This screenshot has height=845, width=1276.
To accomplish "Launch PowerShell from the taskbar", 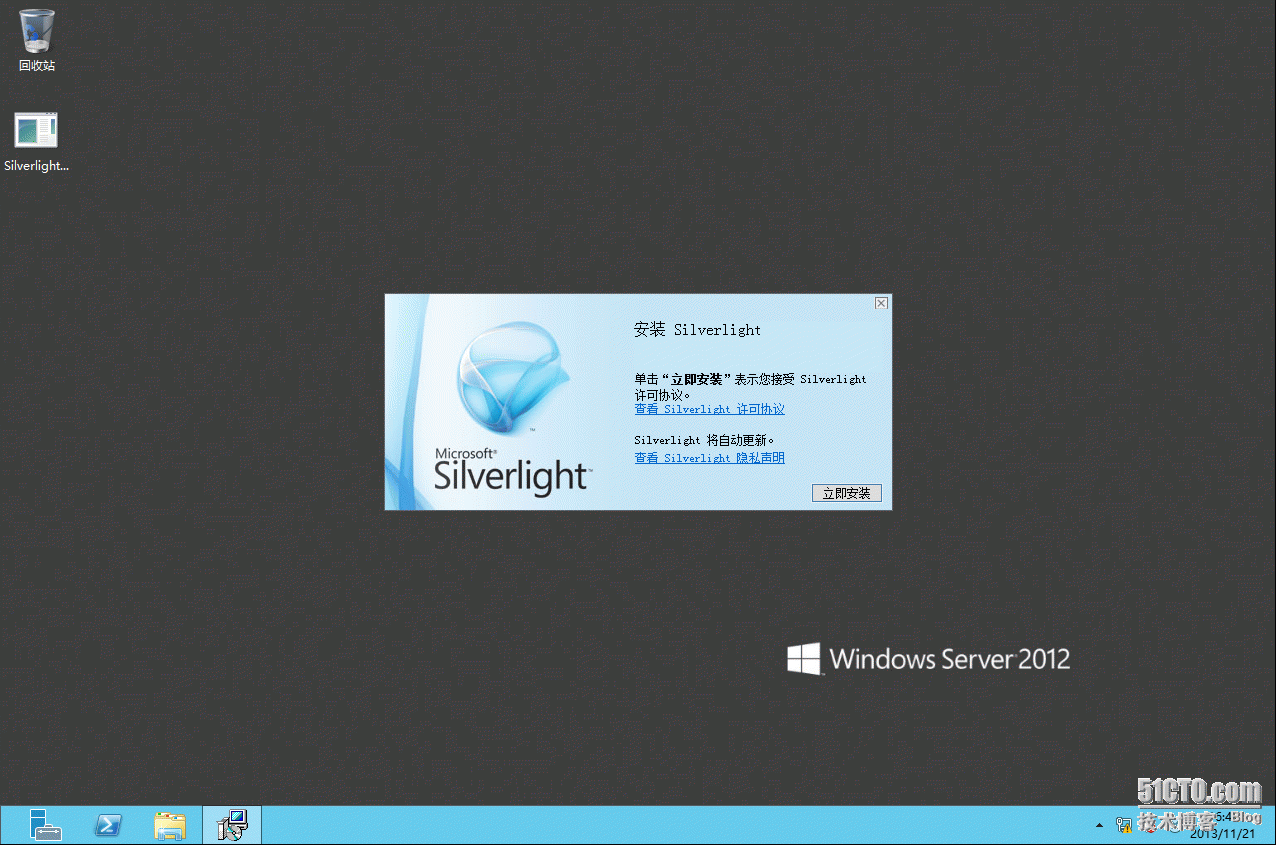I will (108, 825).
